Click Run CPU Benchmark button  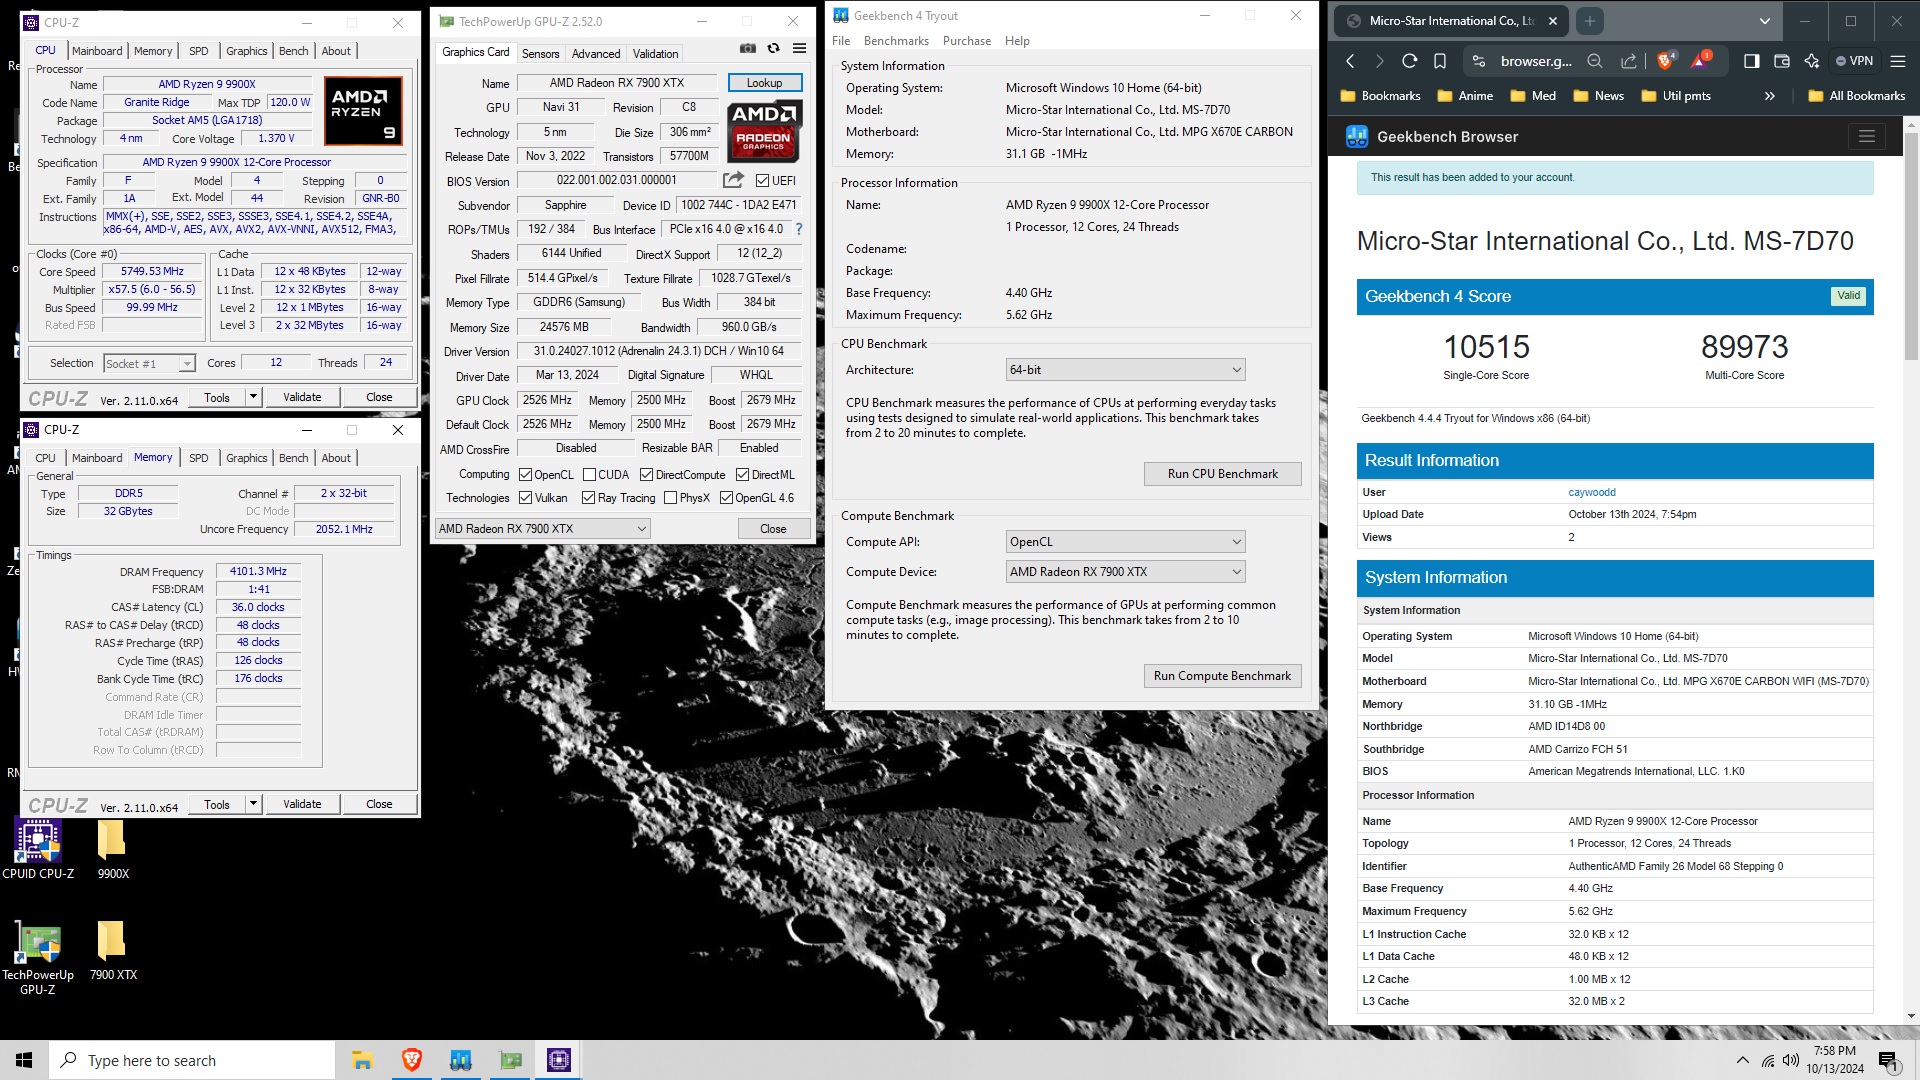(1222, 474)
